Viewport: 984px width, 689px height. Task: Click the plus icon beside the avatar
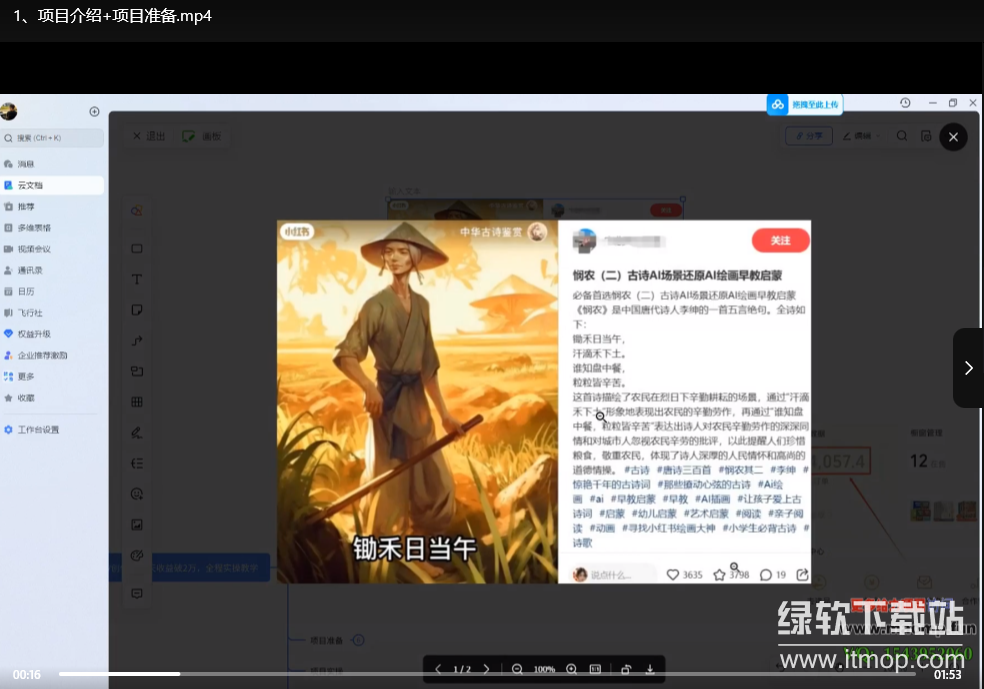[x=94, y=112]
